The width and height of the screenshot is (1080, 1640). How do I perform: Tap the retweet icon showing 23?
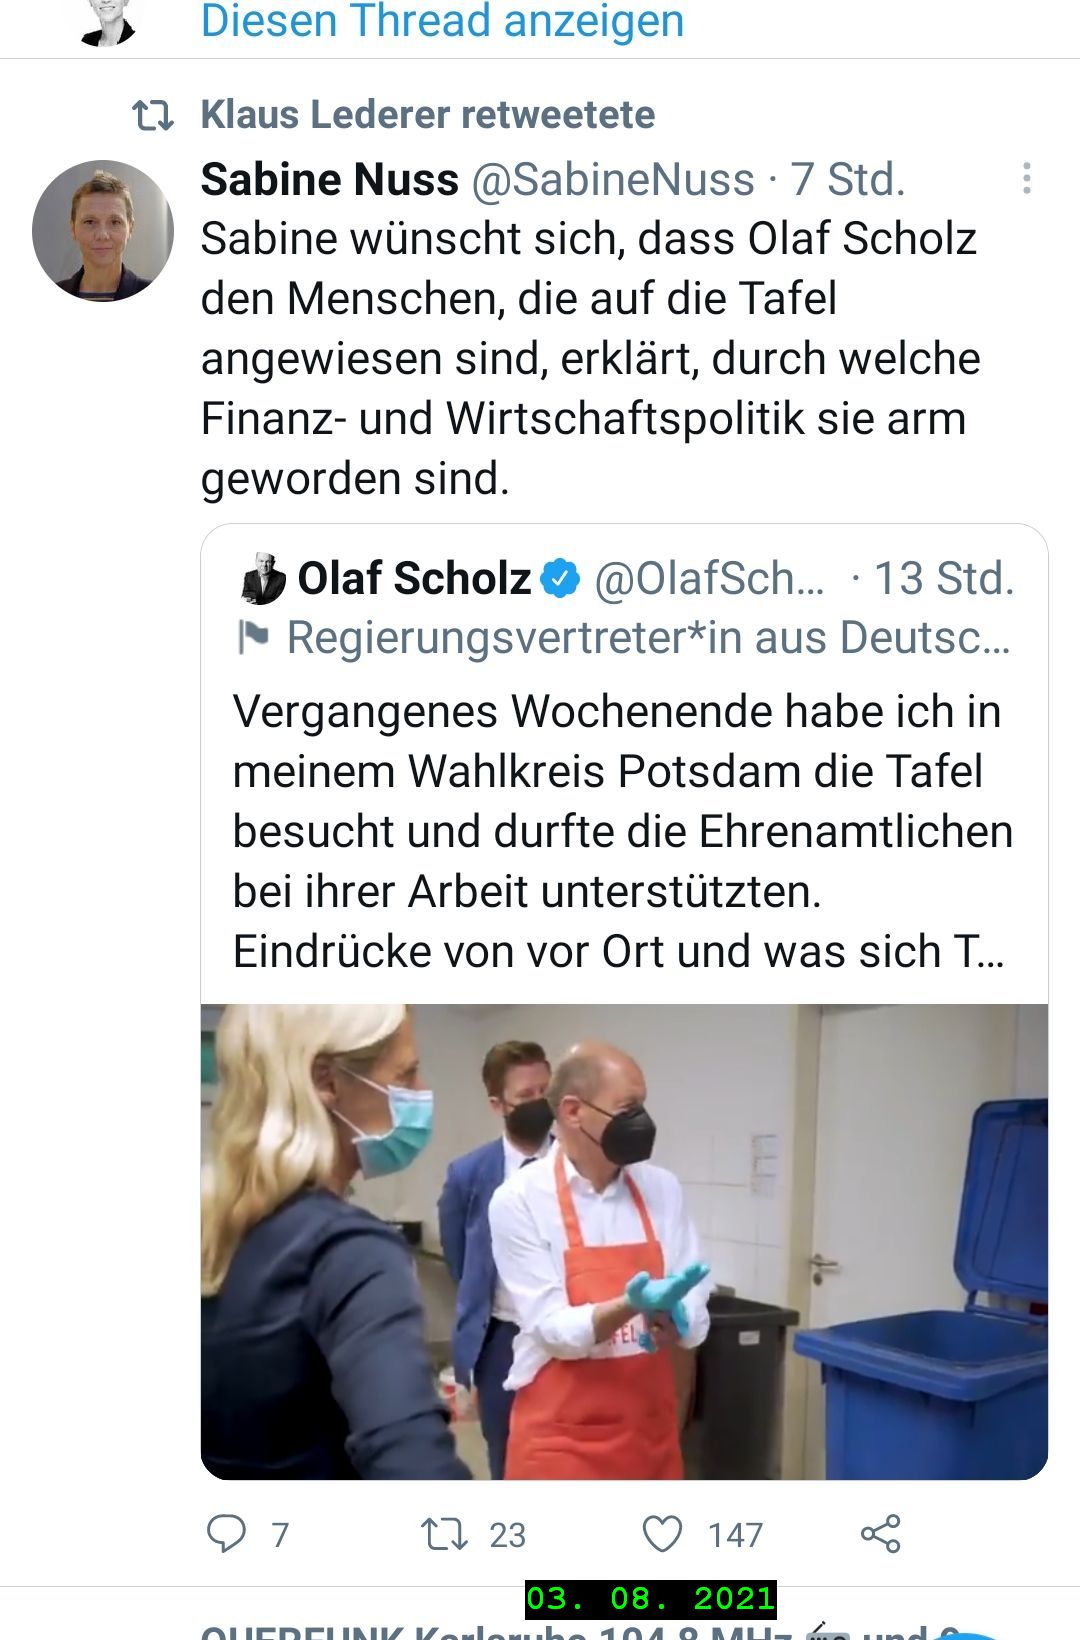(x=444, y=1533)
